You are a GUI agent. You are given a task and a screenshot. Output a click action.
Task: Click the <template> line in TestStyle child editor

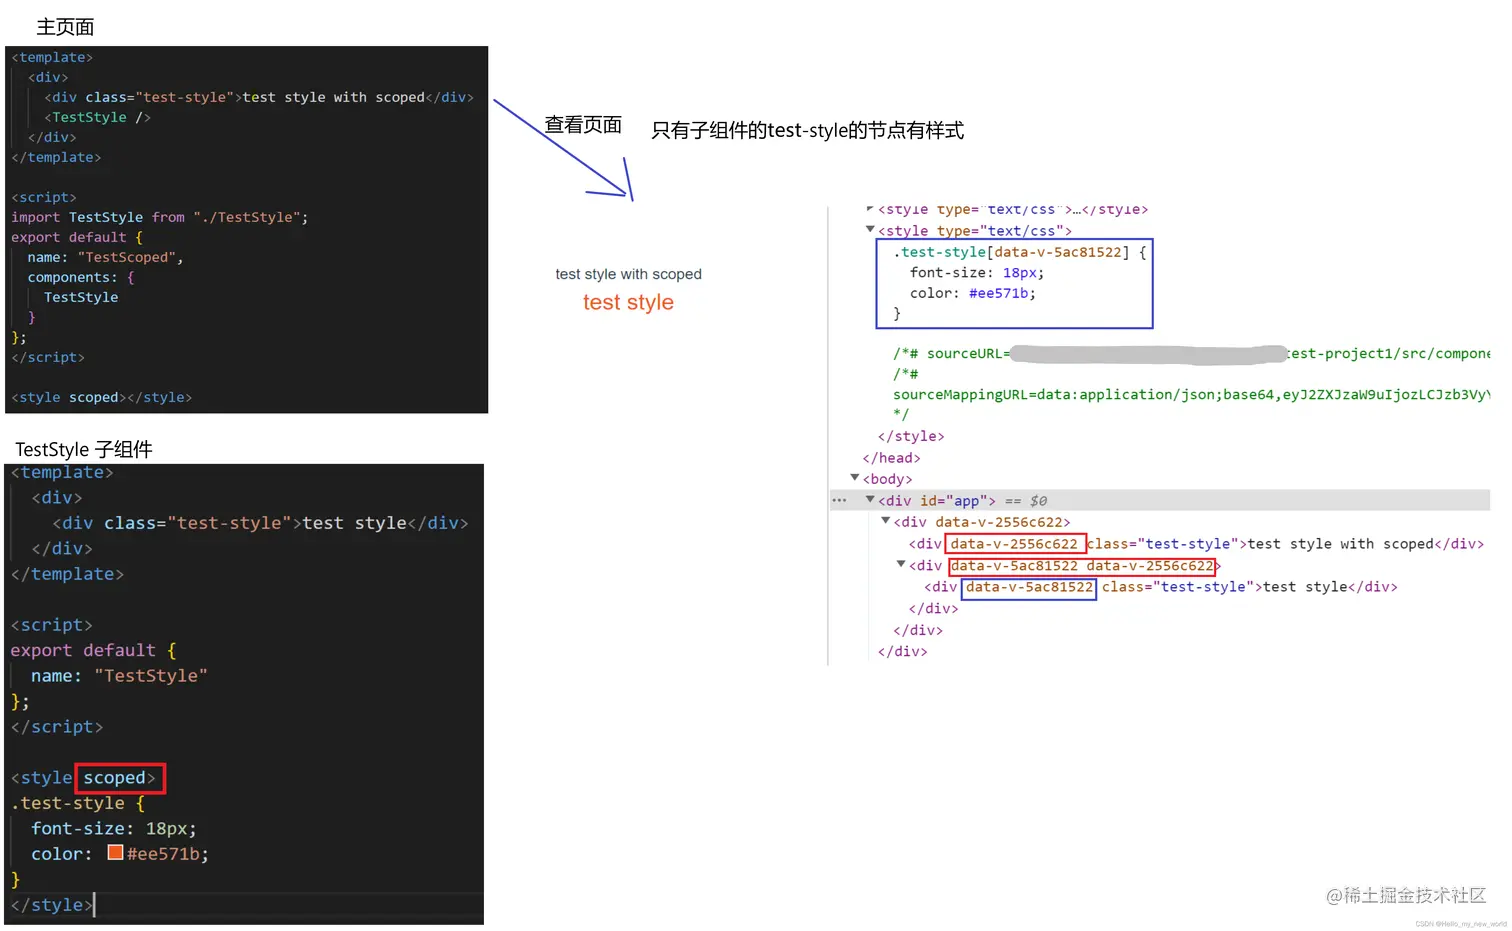[x=62, y=472]
